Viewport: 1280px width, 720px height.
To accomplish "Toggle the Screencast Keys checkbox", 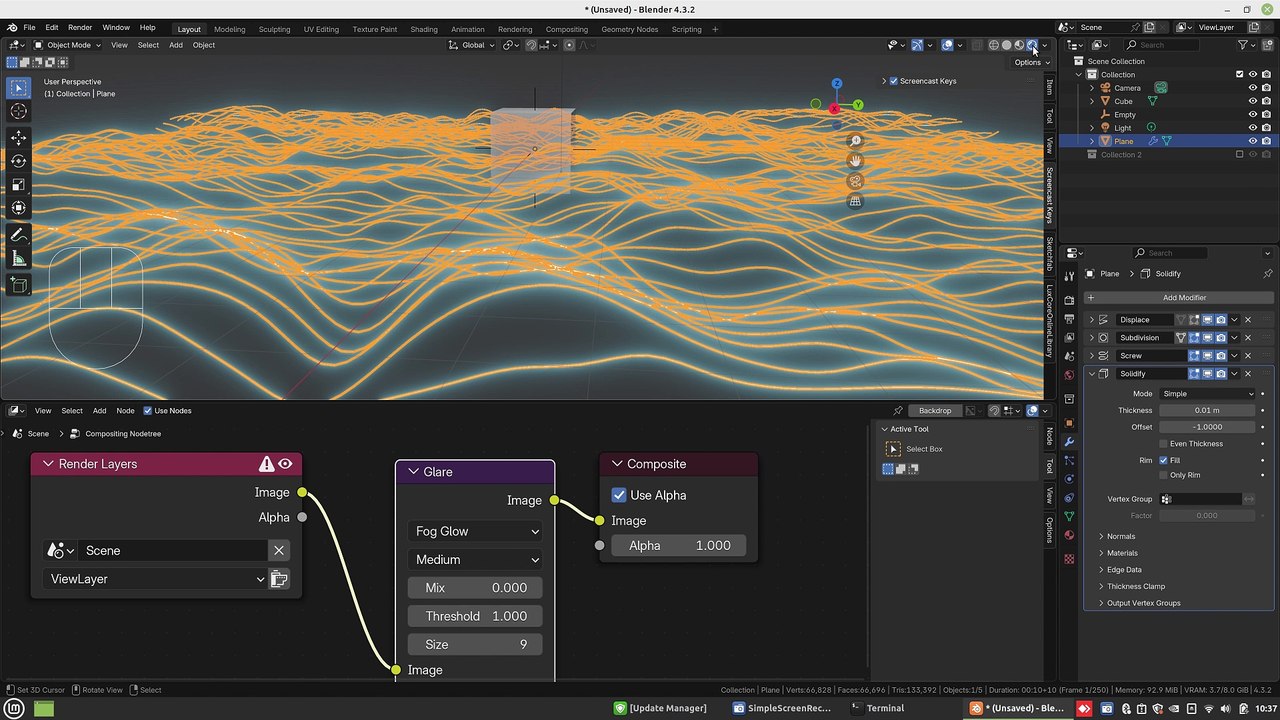I will [893, 81].
